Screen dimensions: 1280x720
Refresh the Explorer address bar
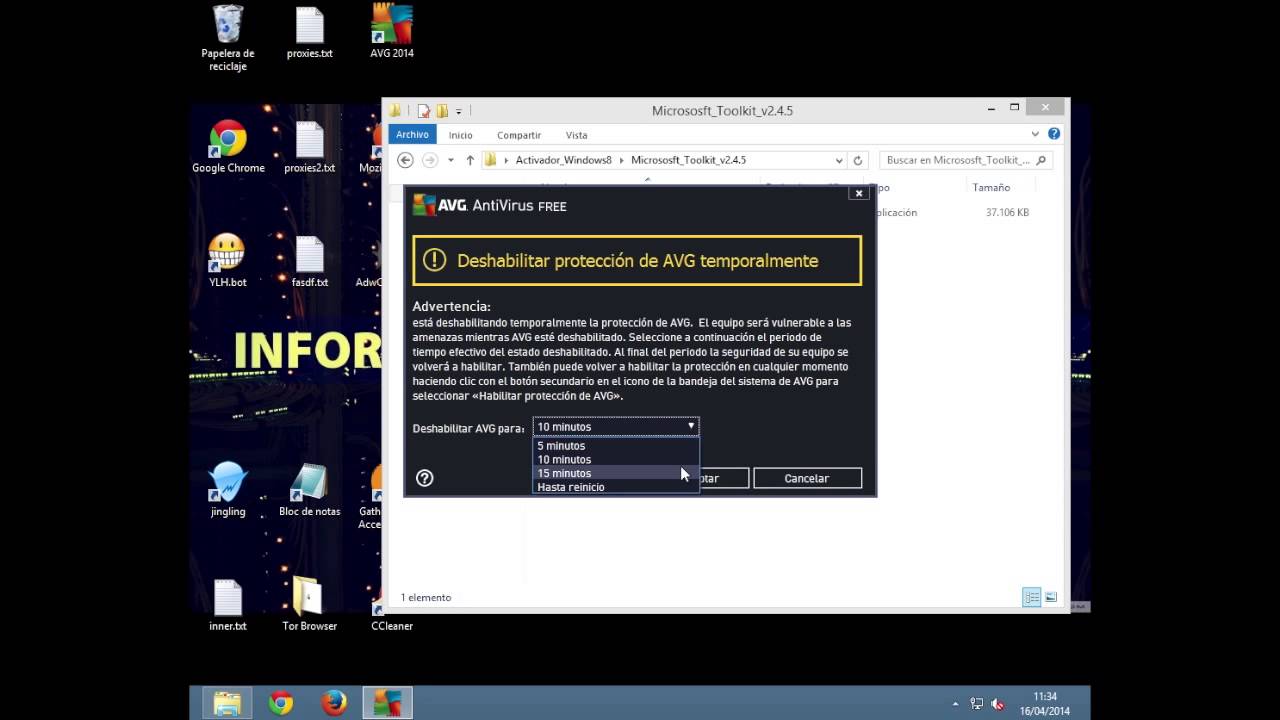click(x=858, y=160)
